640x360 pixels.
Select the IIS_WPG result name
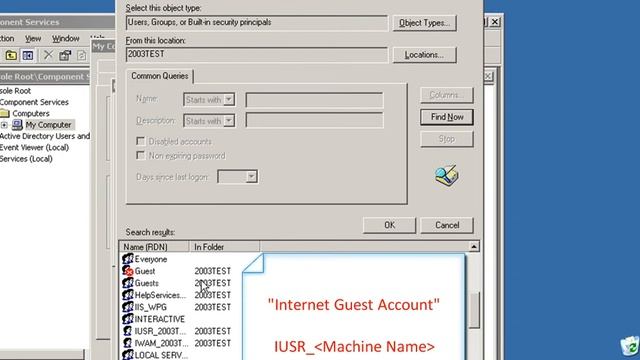click(x=151, y=307)
